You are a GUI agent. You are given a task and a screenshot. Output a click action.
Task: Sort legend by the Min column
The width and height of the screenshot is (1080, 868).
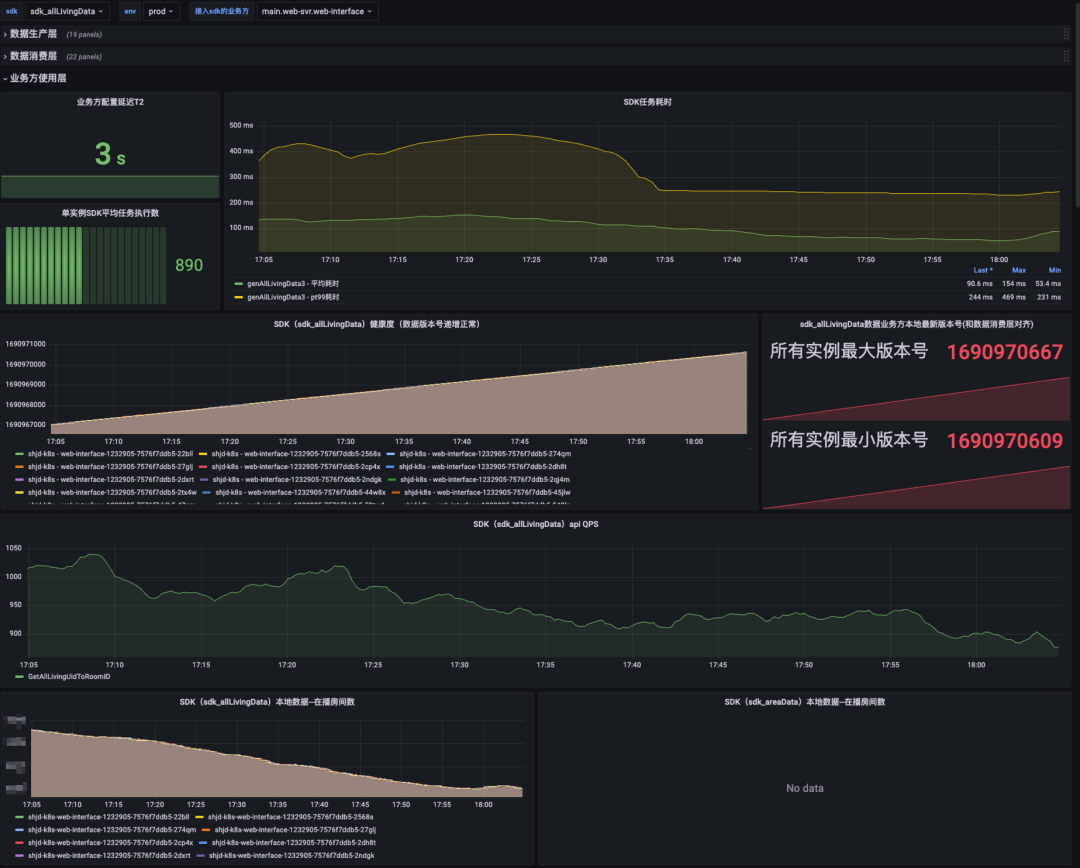point(1055,270)
